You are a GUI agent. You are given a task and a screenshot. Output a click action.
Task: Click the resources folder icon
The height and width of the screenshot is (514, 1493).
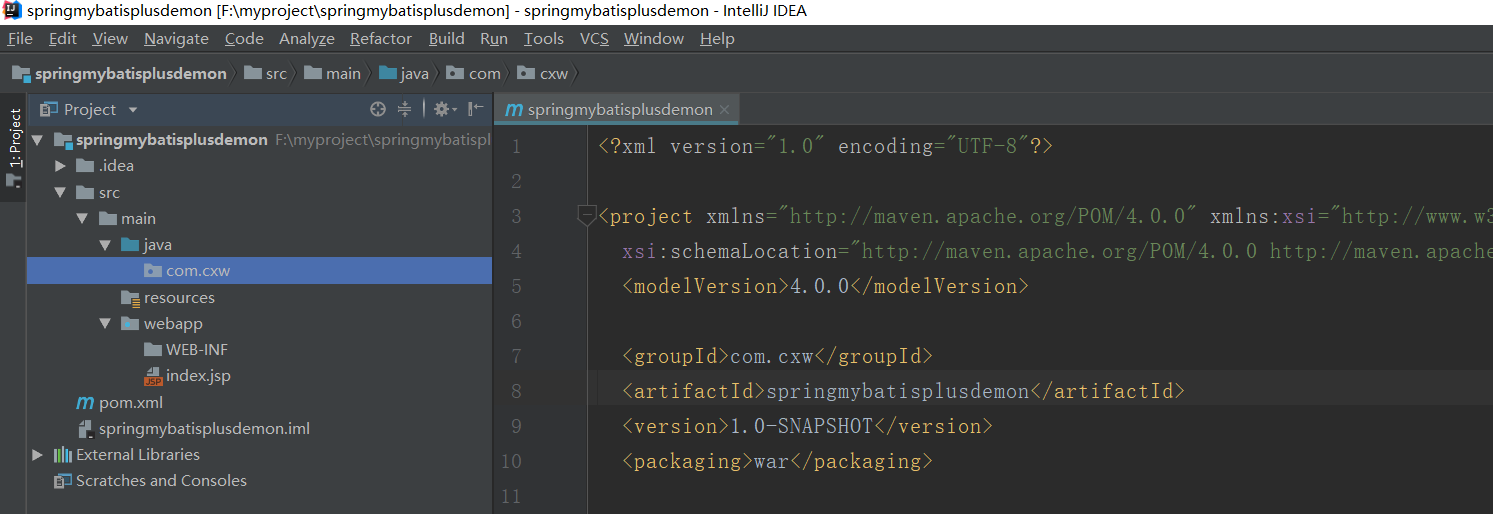tap(130, 297)
